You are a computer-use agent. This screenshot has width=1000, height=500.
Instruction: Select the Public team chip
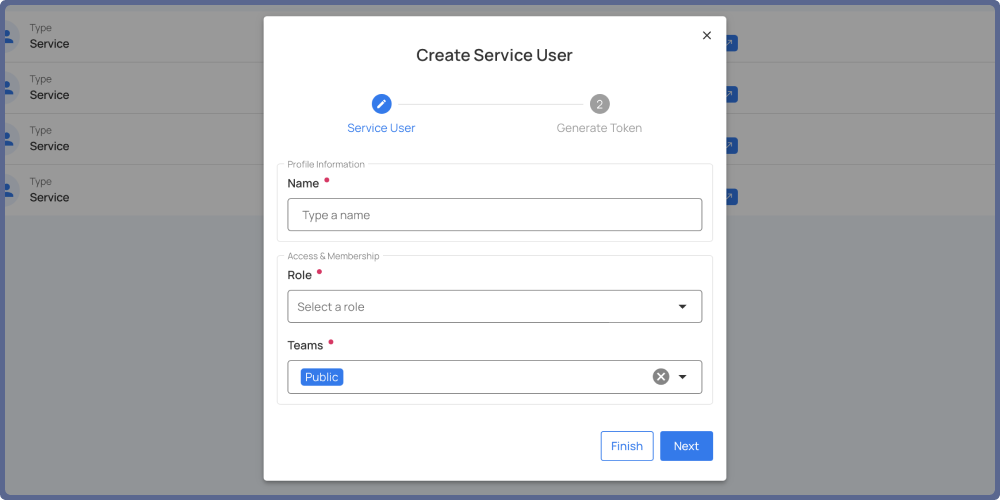click(322, 377)
